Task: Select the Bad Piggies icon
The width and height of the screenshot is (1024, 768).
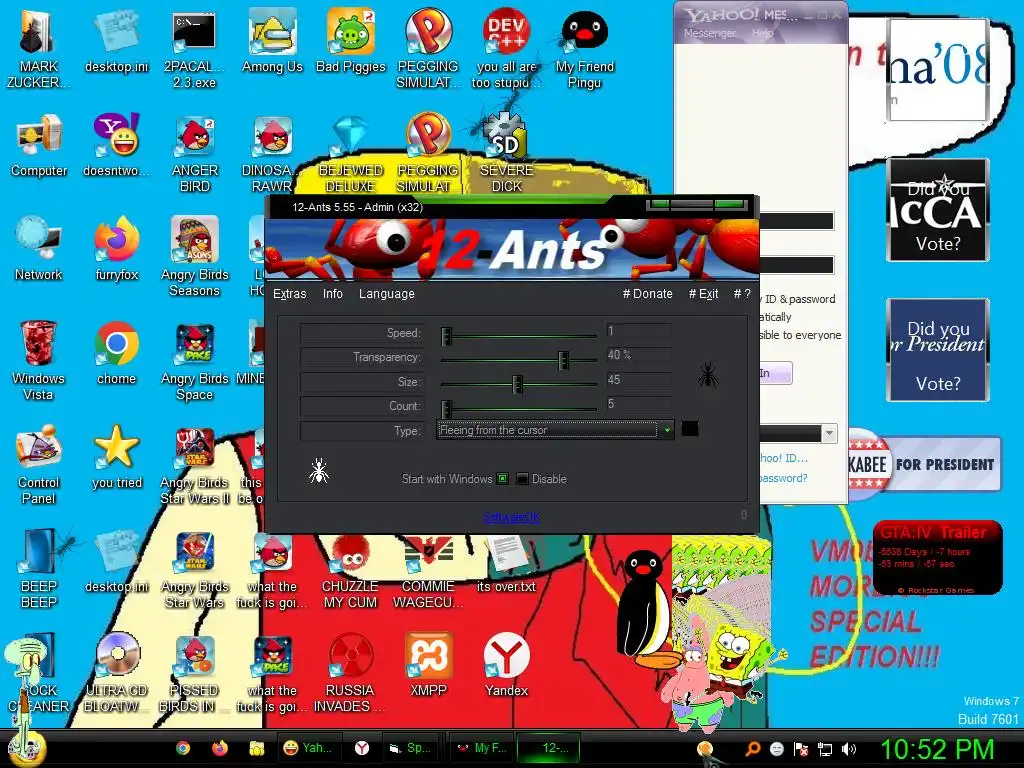Action: click(351, 39)
